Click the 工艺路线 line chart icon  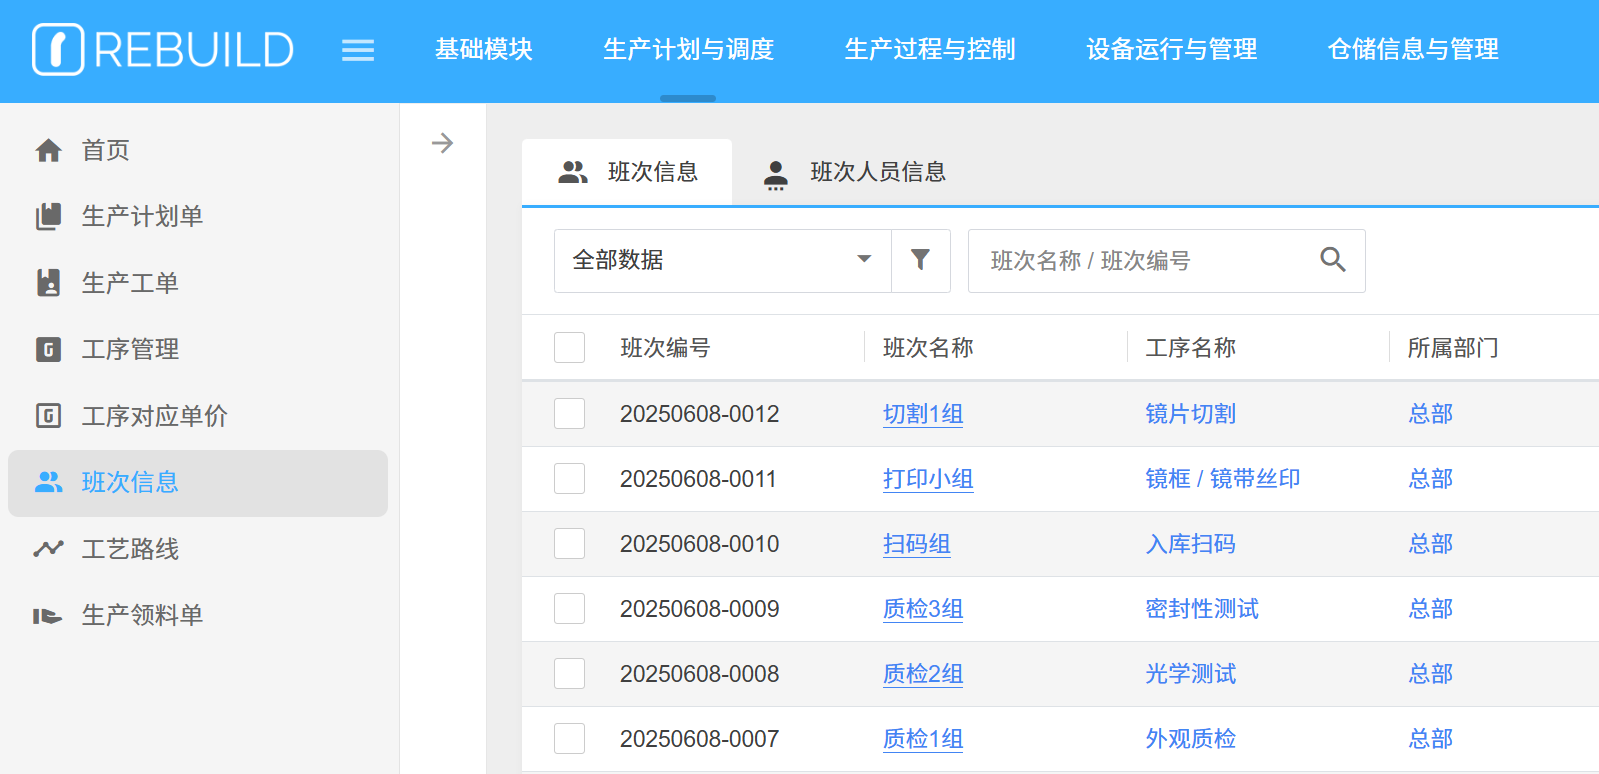click(x=48, y=548)
